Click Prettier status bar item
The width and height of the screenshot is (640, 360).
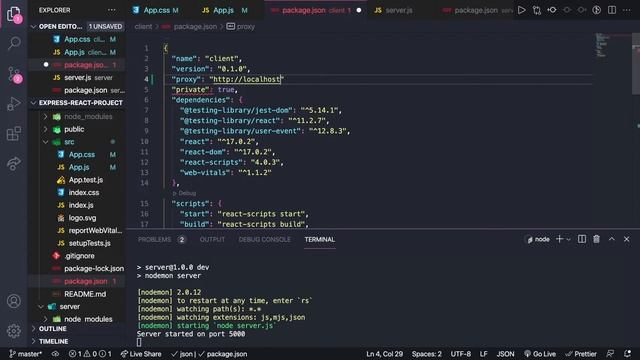(581, 354)
